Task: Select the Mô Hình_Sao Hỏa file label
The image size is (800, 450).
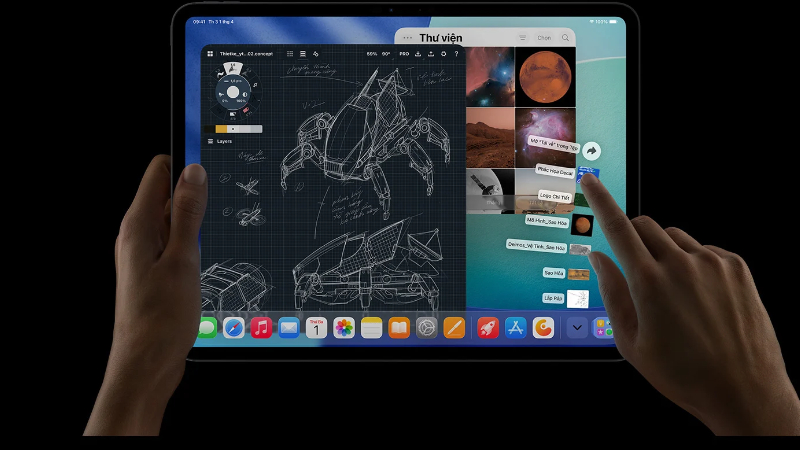Action: [547, 221]
